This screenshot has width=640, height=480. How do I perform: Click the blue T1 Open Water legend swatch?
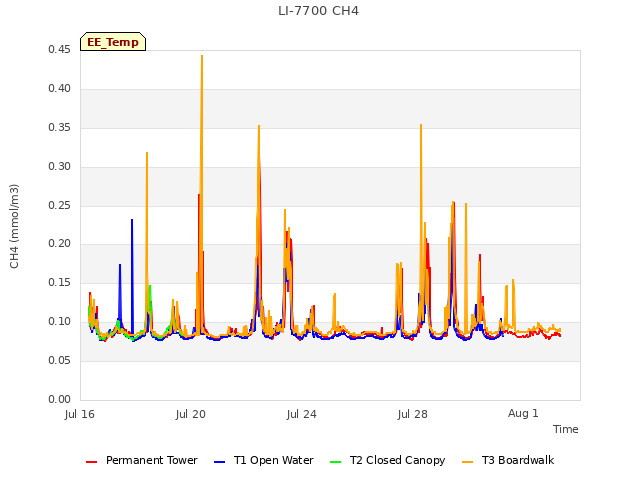click(220, 462)
